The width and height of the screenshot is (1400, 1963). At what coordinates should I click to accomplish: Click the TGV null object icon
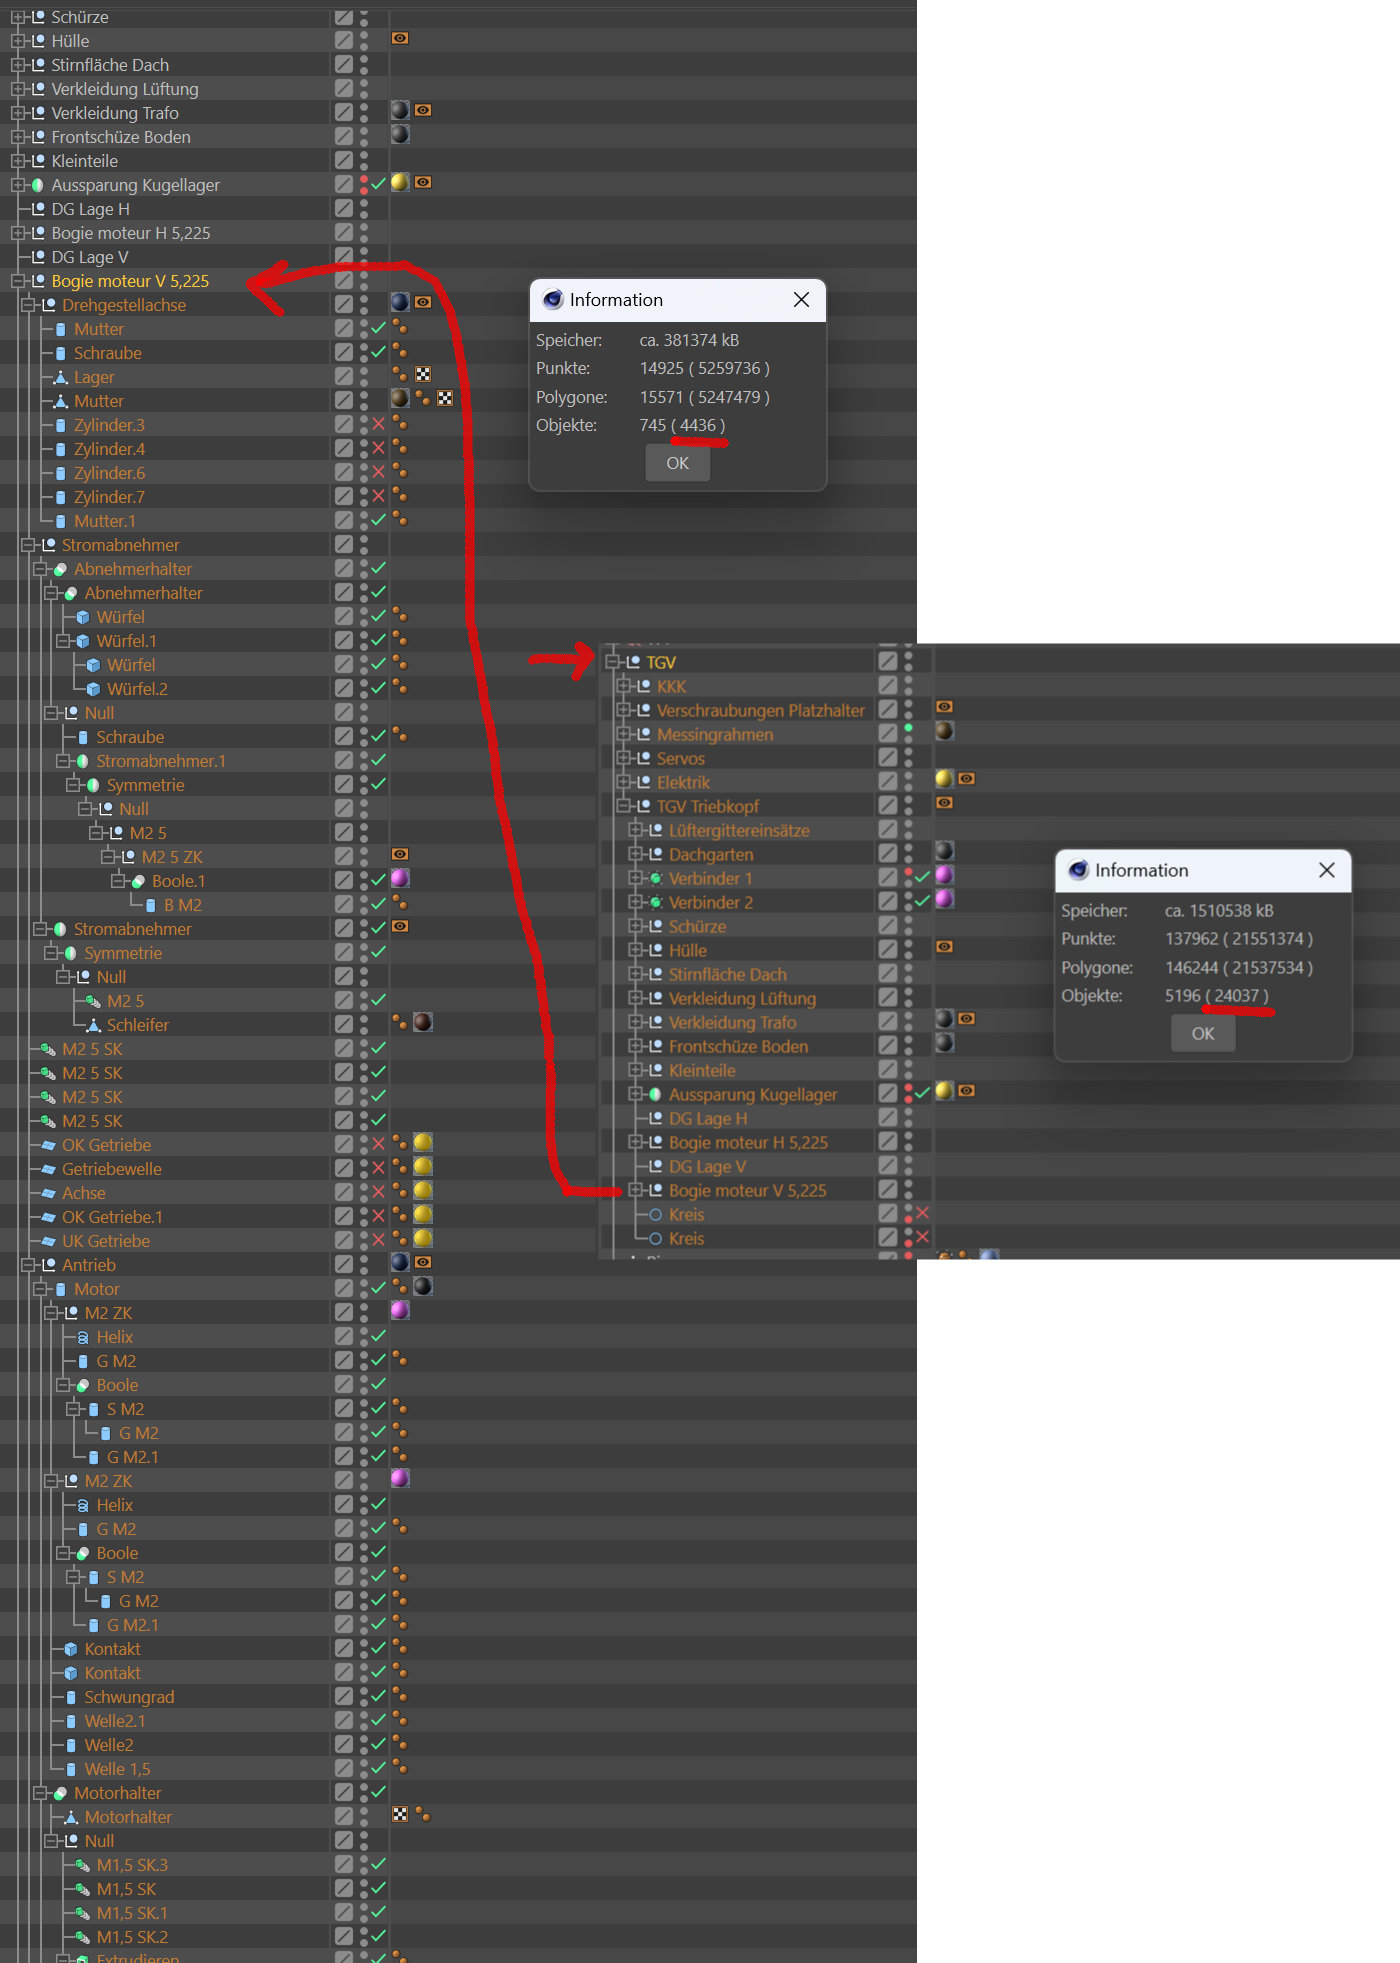click(633, 662)
